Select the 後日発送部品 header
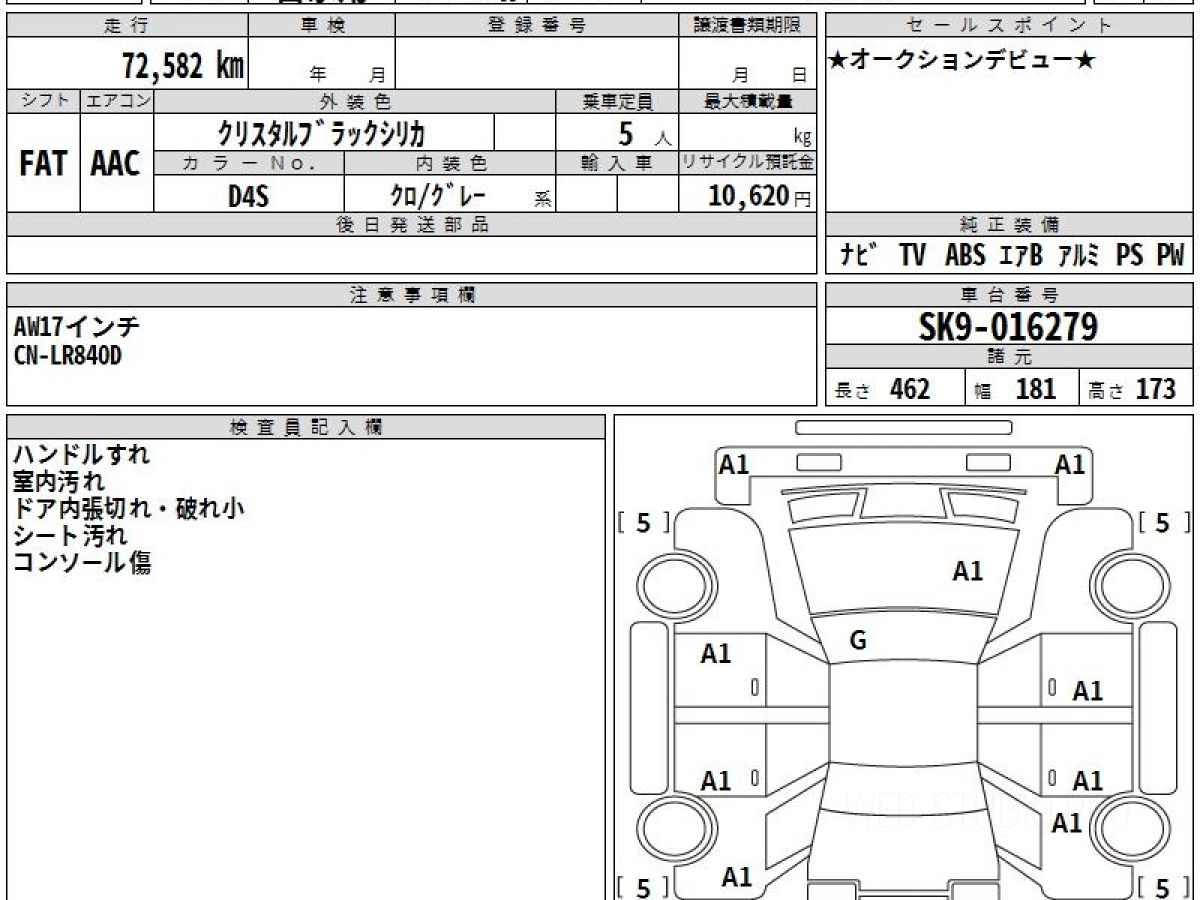 pyautogui.click(x=411, y=225)
